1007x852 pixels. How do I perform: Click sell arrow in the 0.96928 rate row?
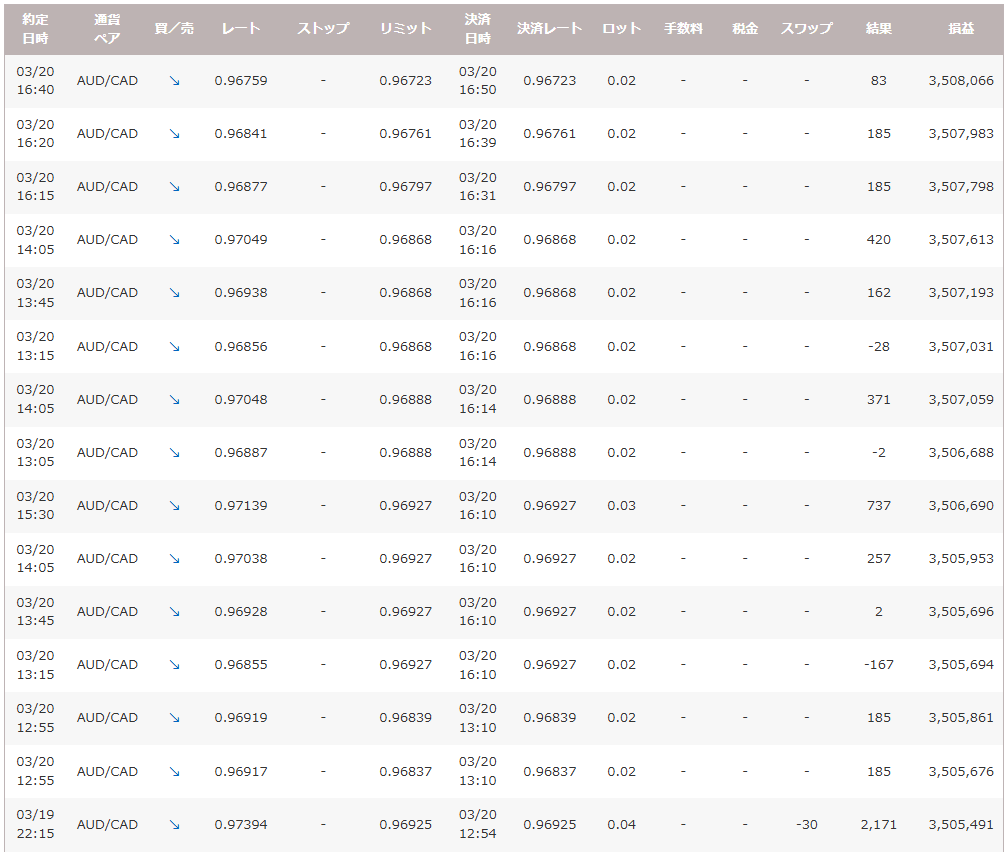174,612
